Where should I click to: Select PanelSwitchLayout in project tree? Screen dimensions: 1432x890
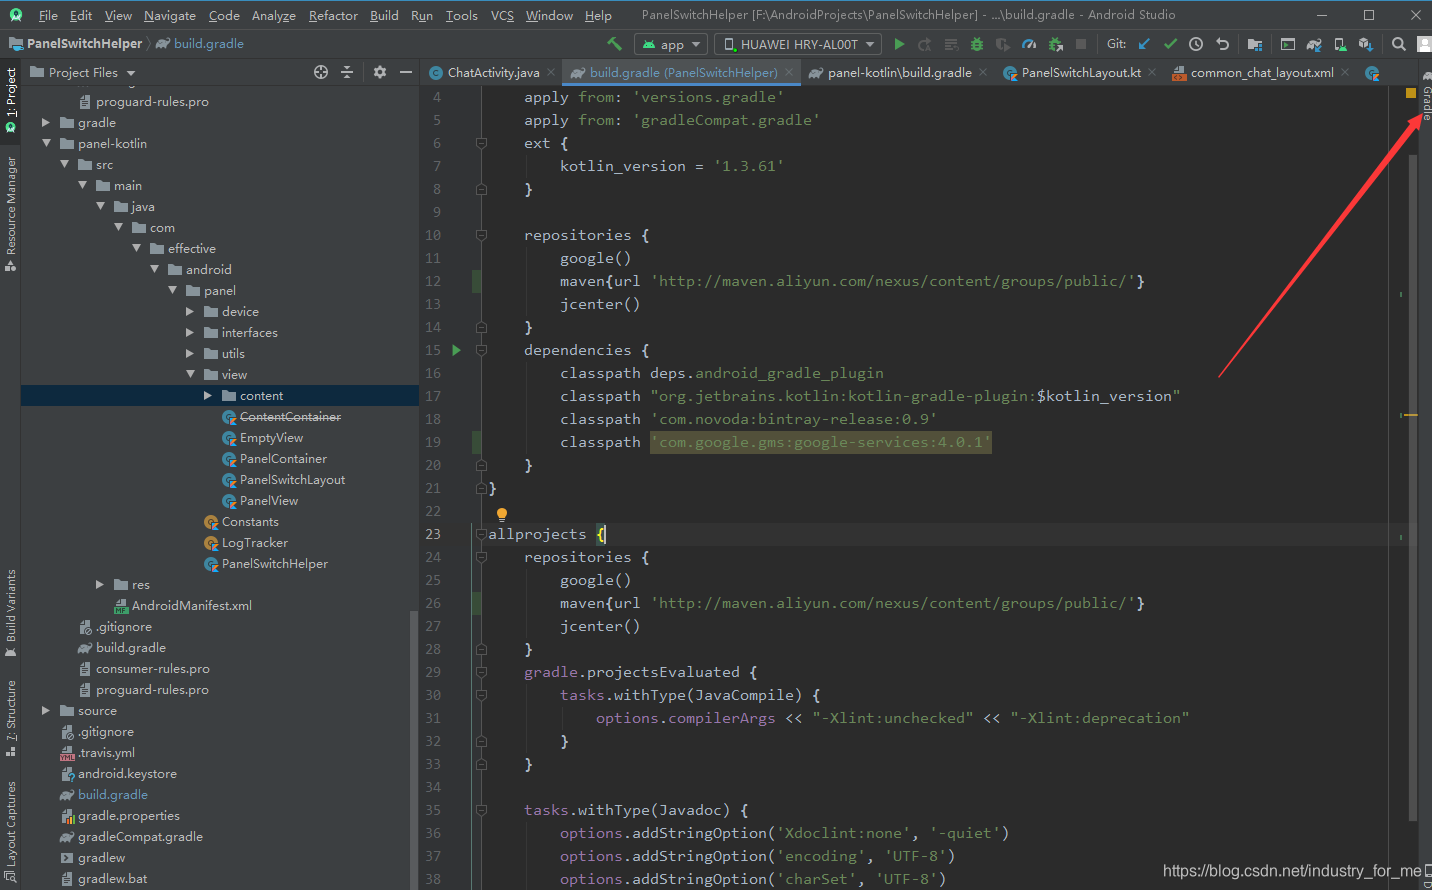point(292,479)
